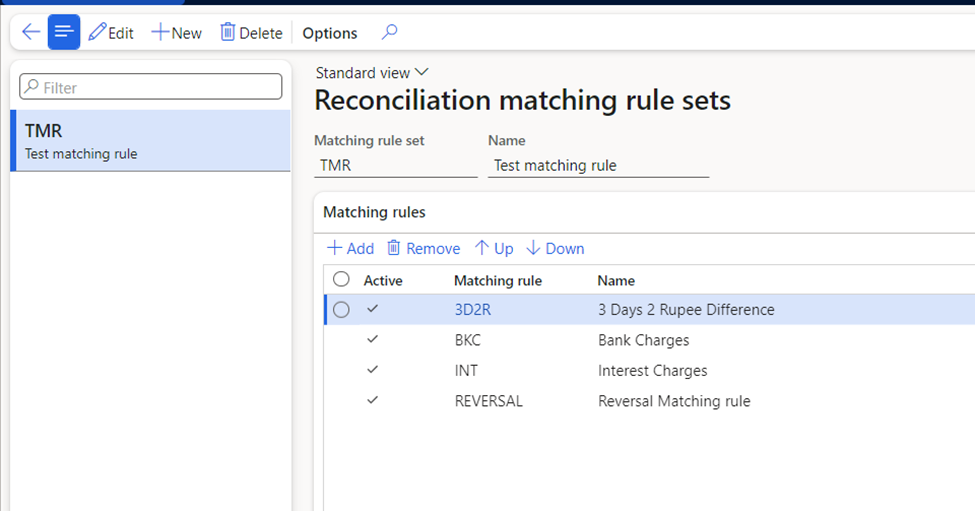Expand the Standard view dropdown
Screen dimensions: 975x511
tap(372, 73)
